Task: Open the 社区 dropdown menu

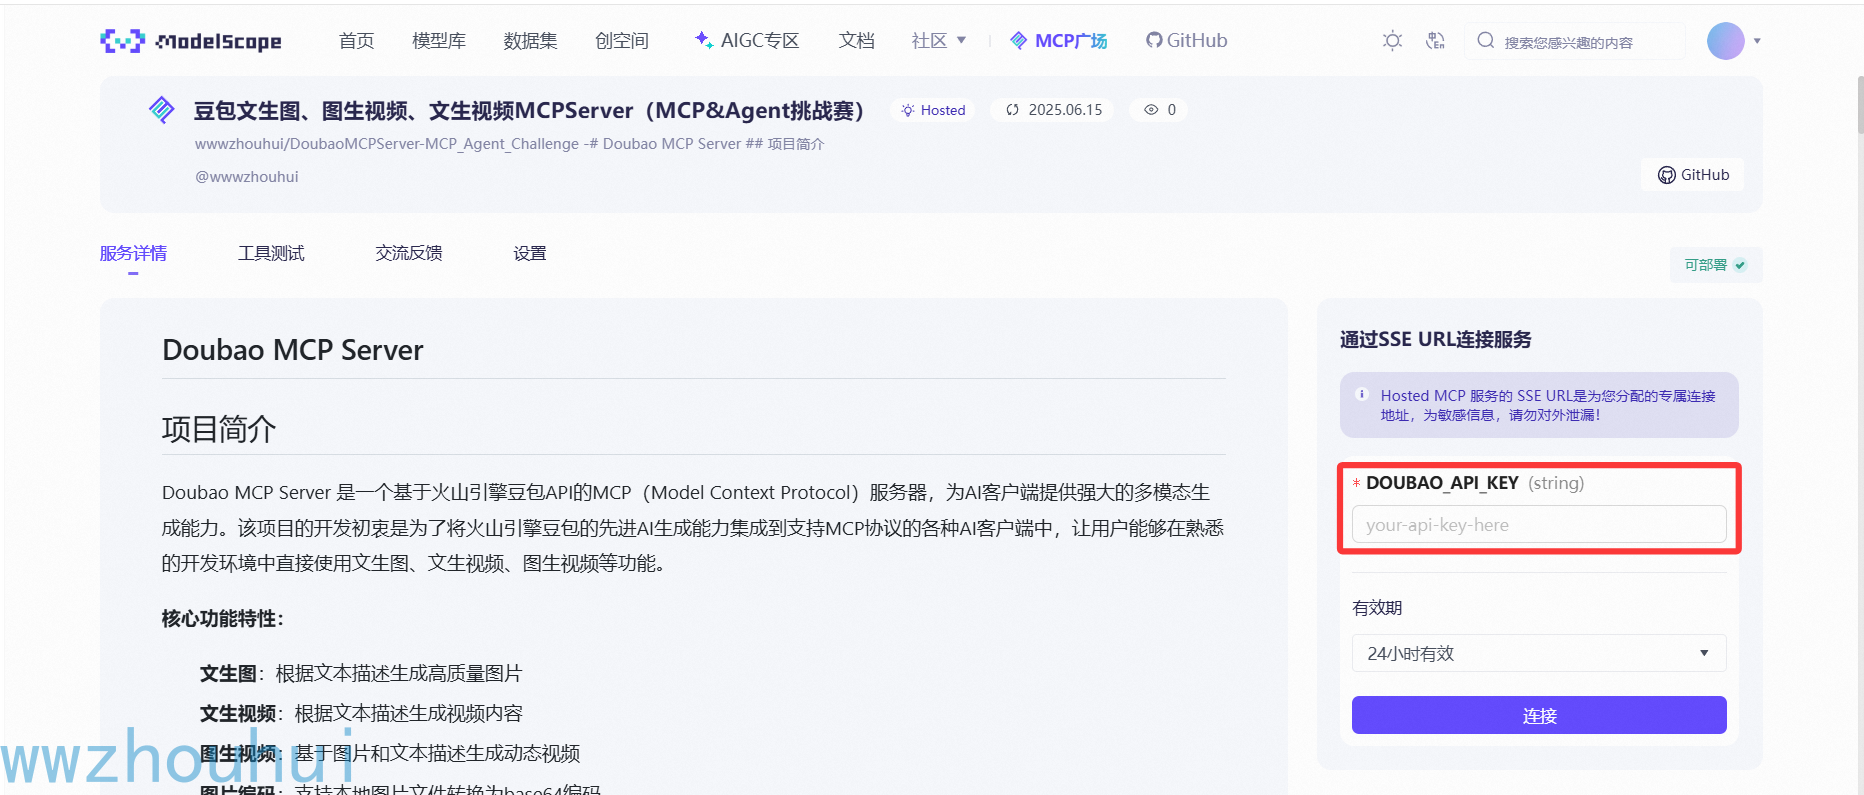Action: point(939,41)
